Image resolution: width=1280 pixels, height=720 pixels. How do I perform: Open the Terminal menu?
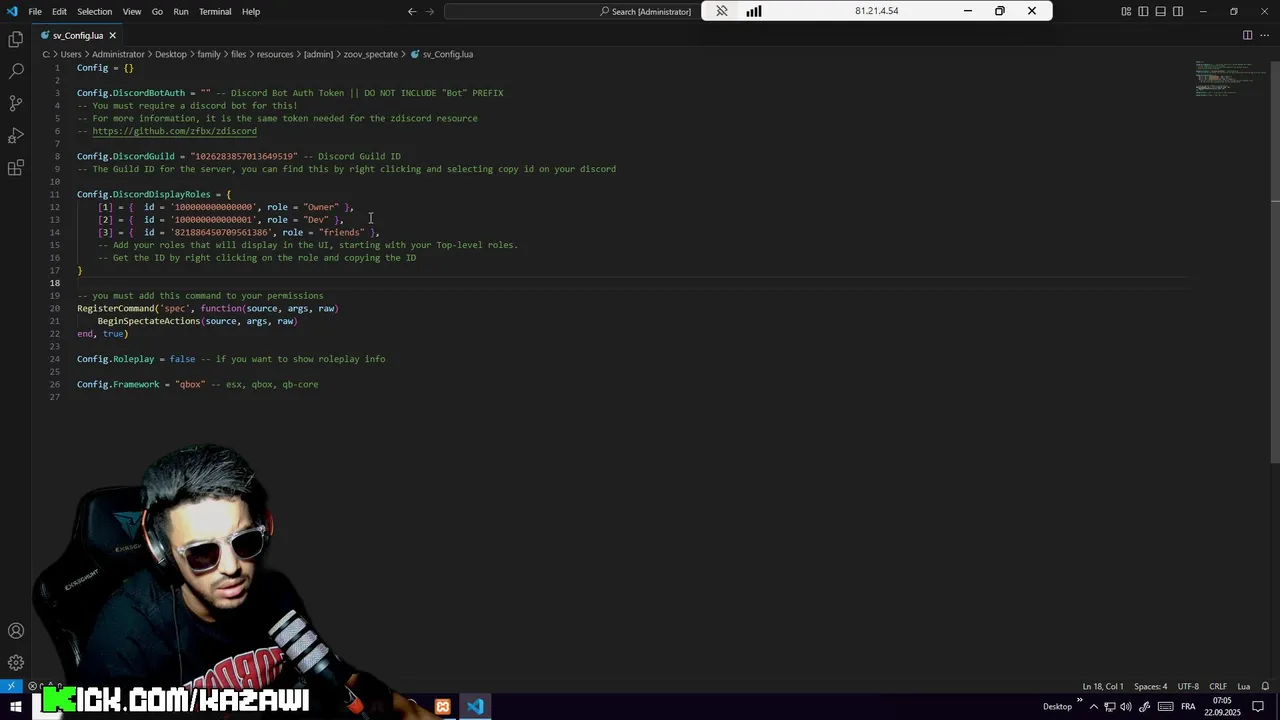tap(215, 11)
